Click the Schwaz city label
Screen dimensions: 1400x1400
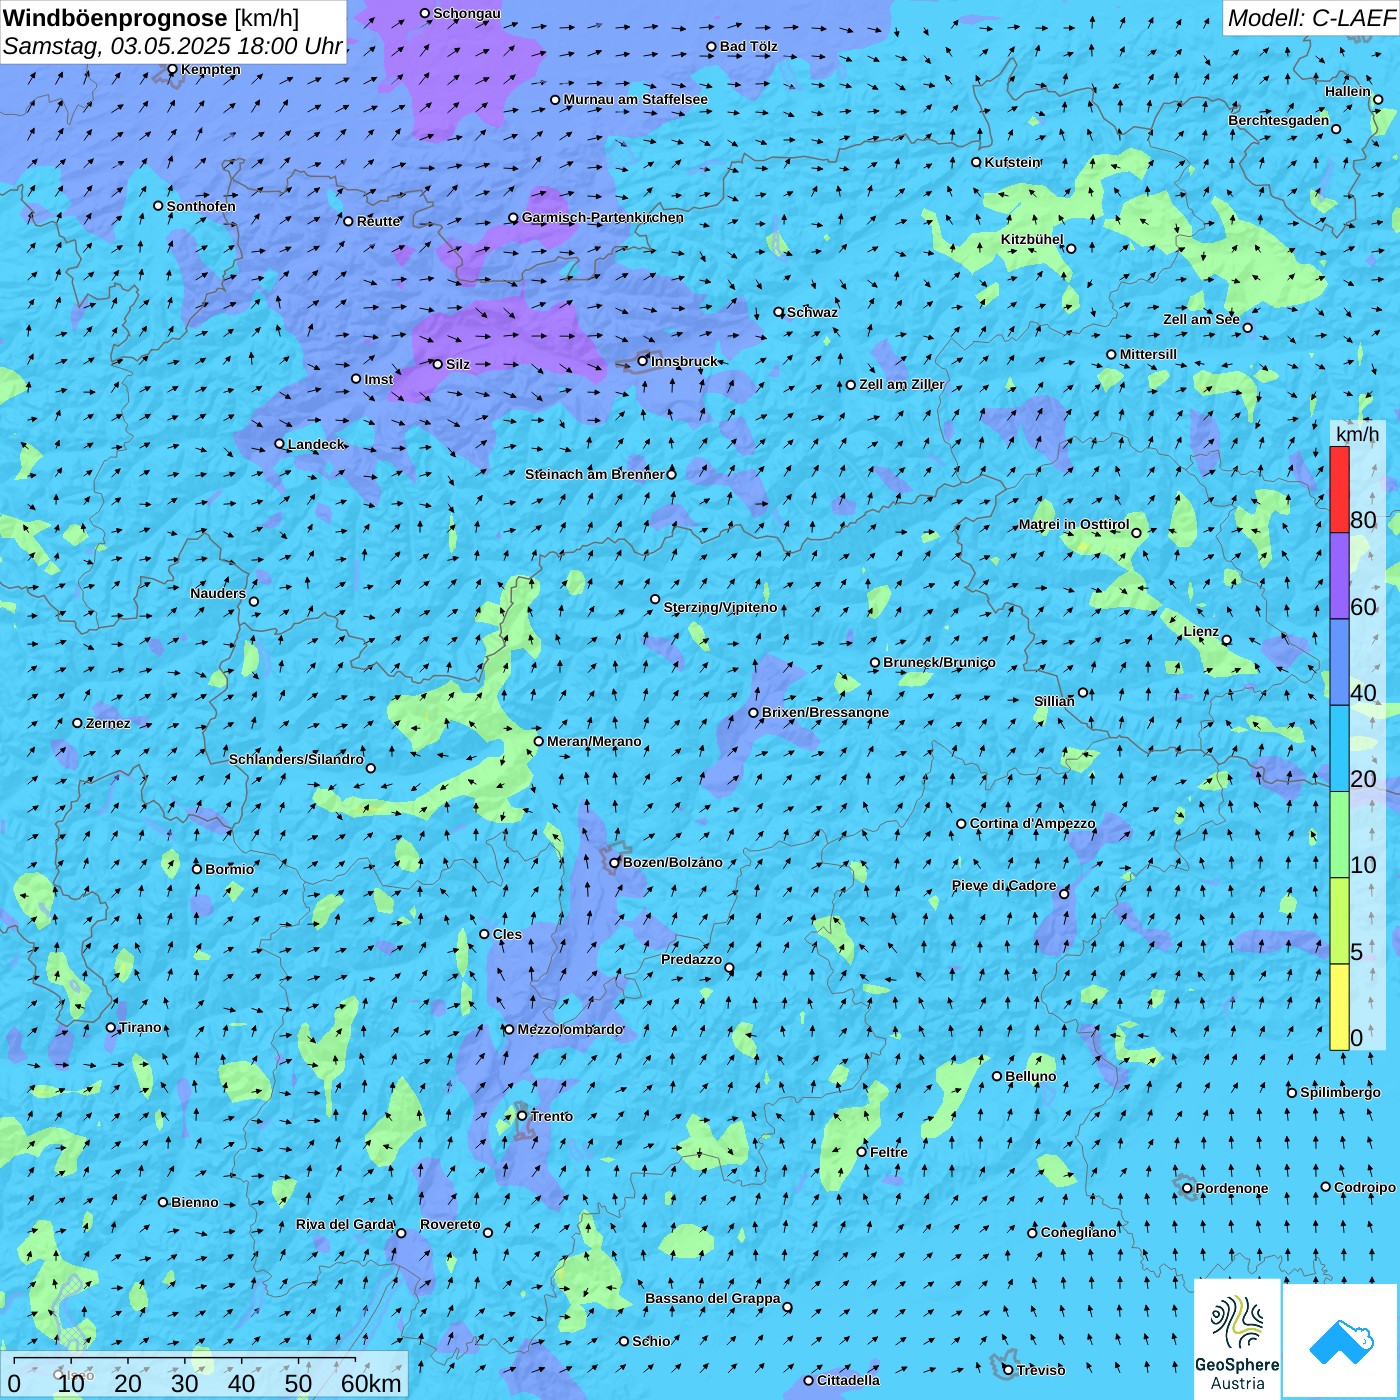pos(813,312)
